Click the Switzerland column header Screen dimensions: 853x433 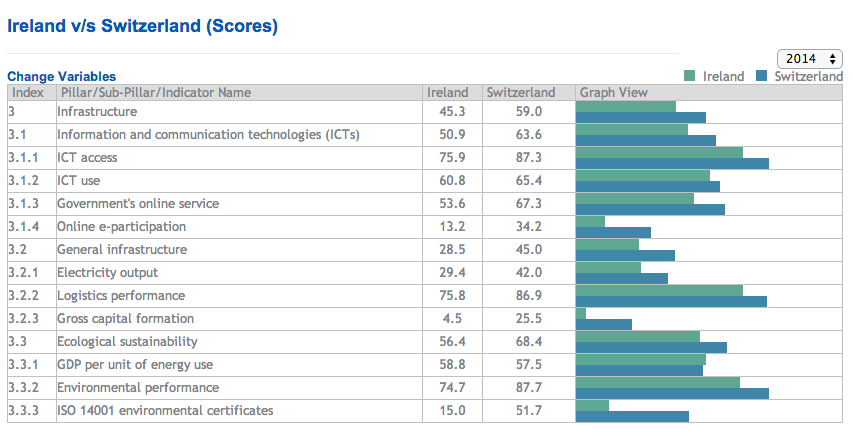coord(520,93)
